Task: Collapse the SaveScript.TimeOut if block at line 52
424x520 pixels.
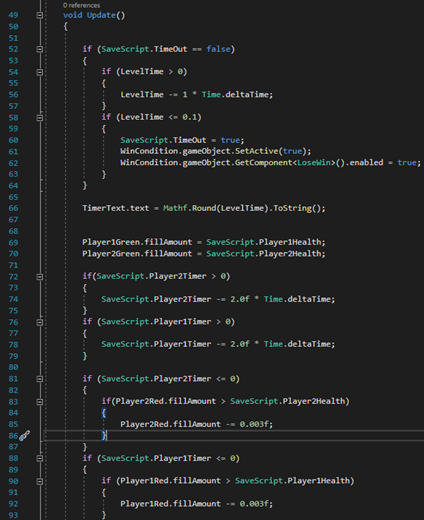Action: pos(39,49)
